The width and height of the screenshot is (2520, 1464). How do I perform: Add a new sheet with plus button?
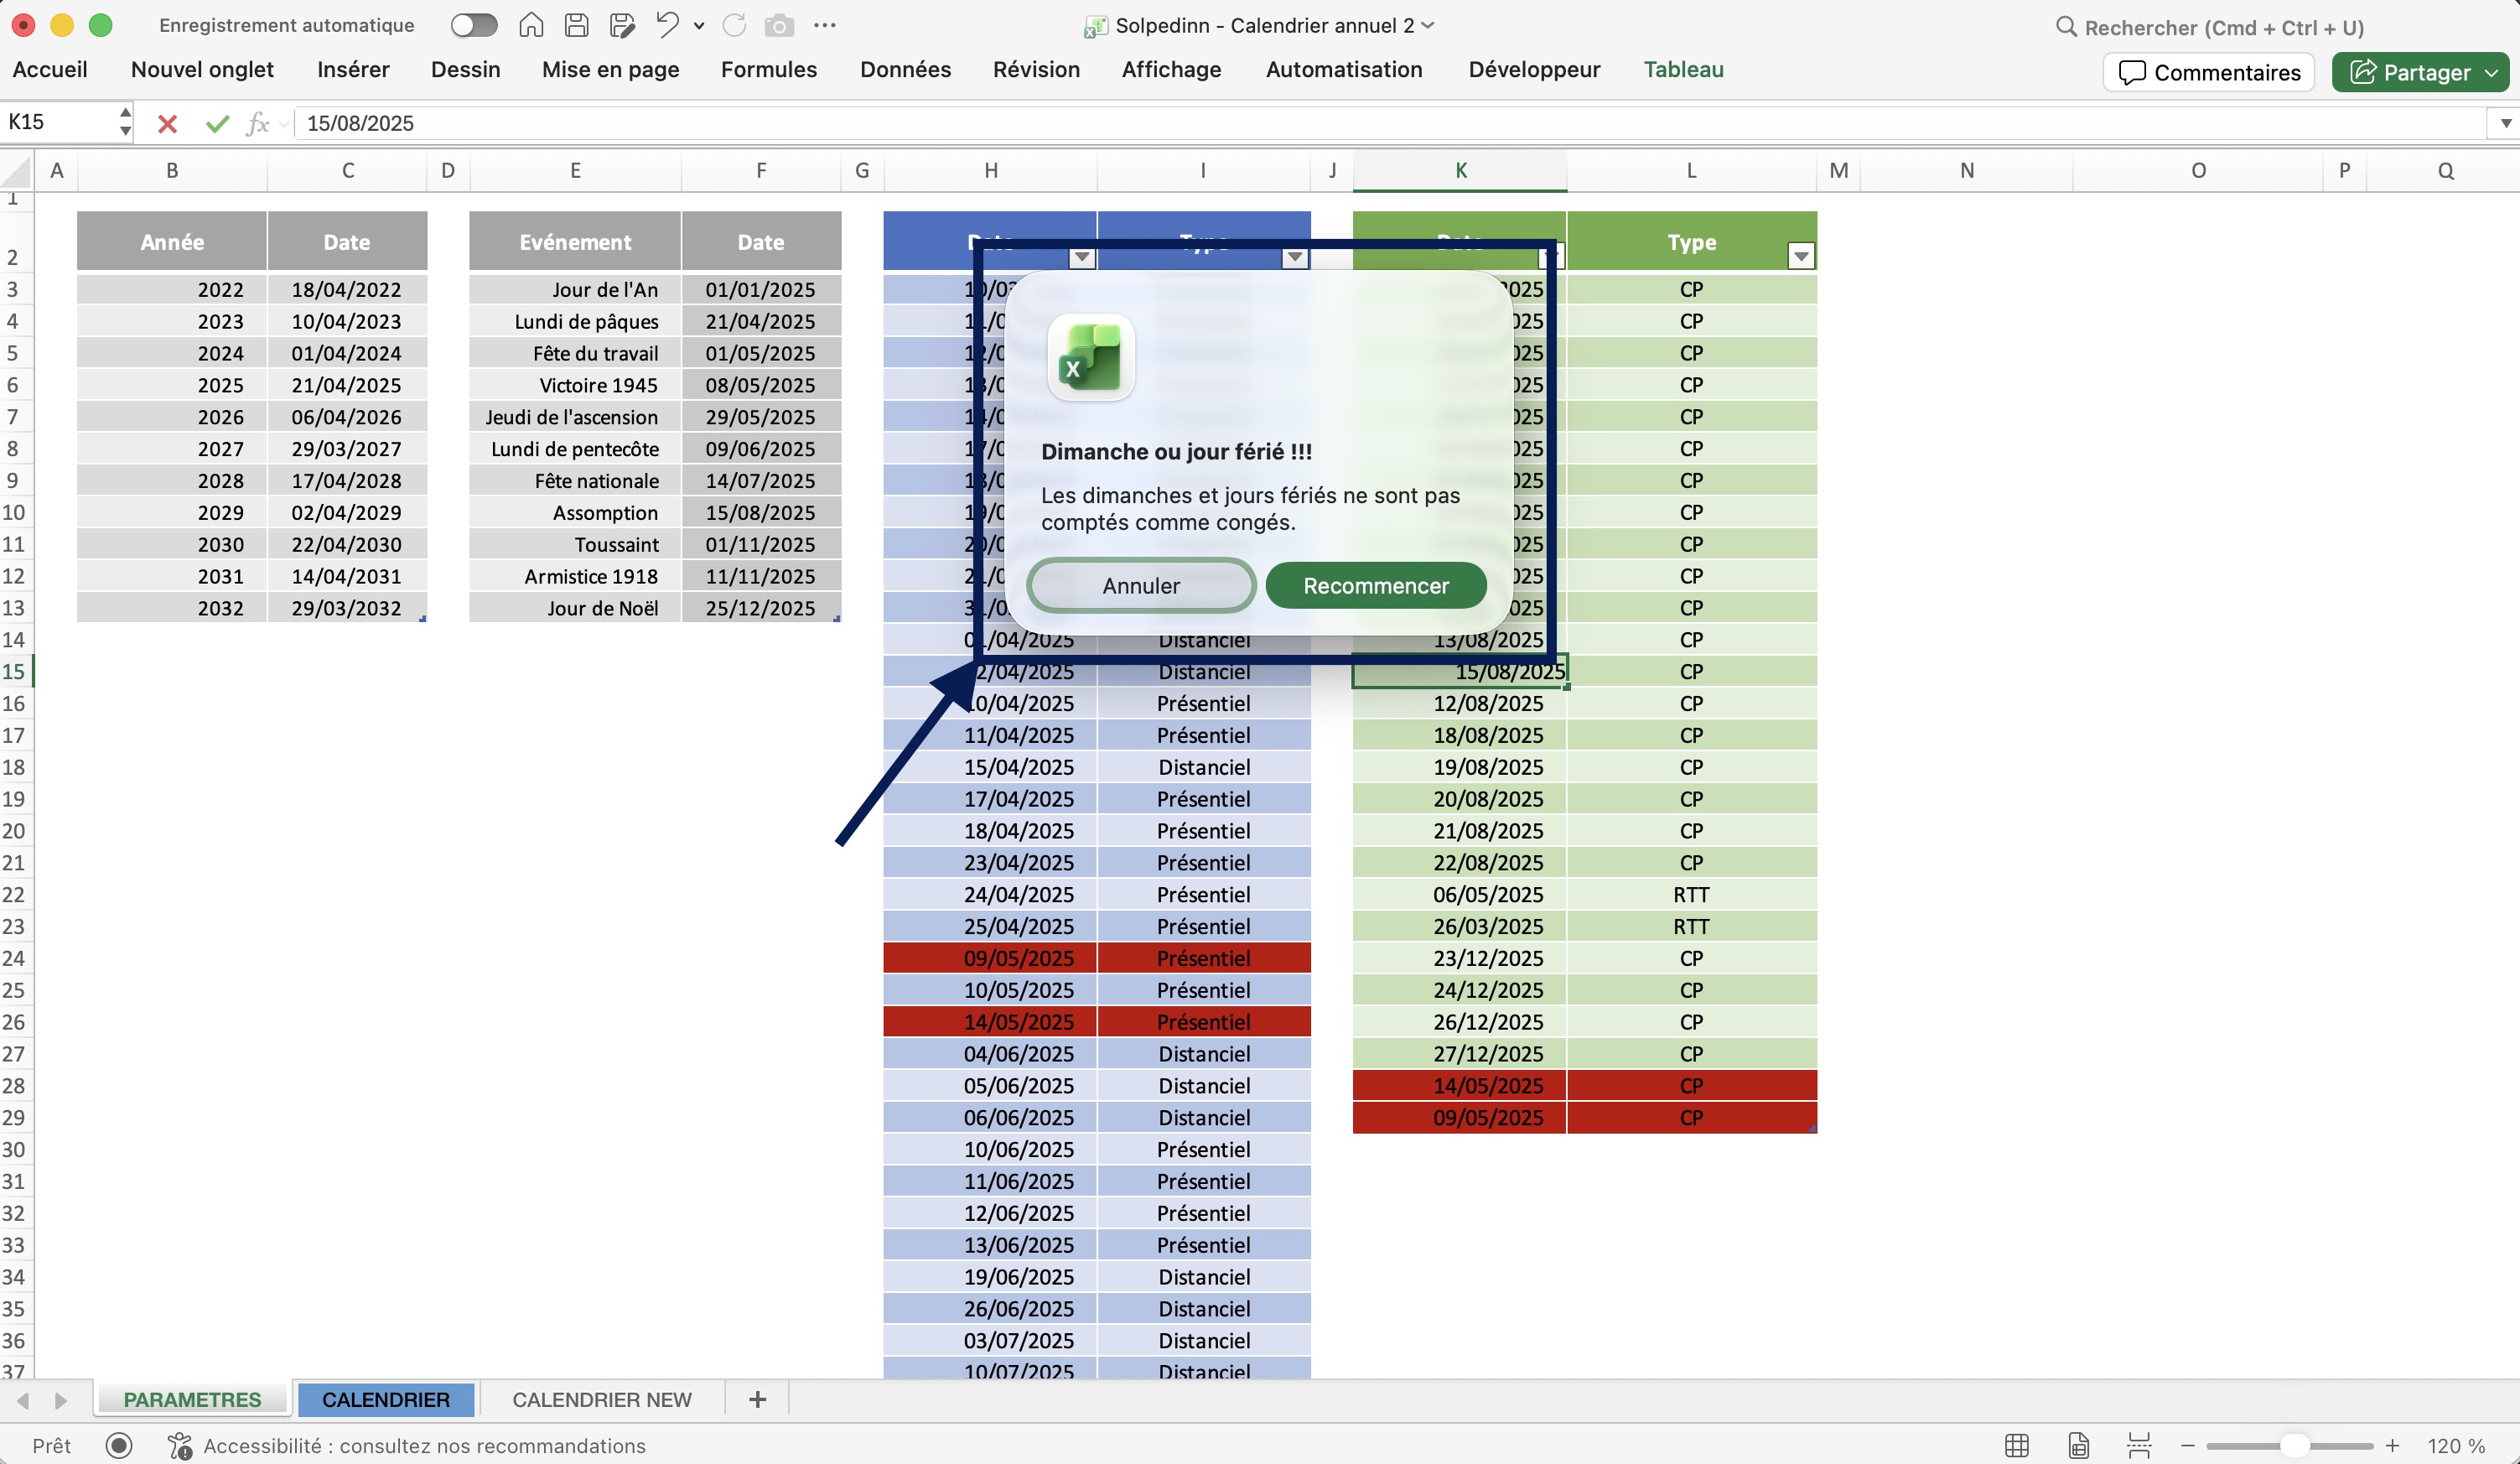[757, 1399]
